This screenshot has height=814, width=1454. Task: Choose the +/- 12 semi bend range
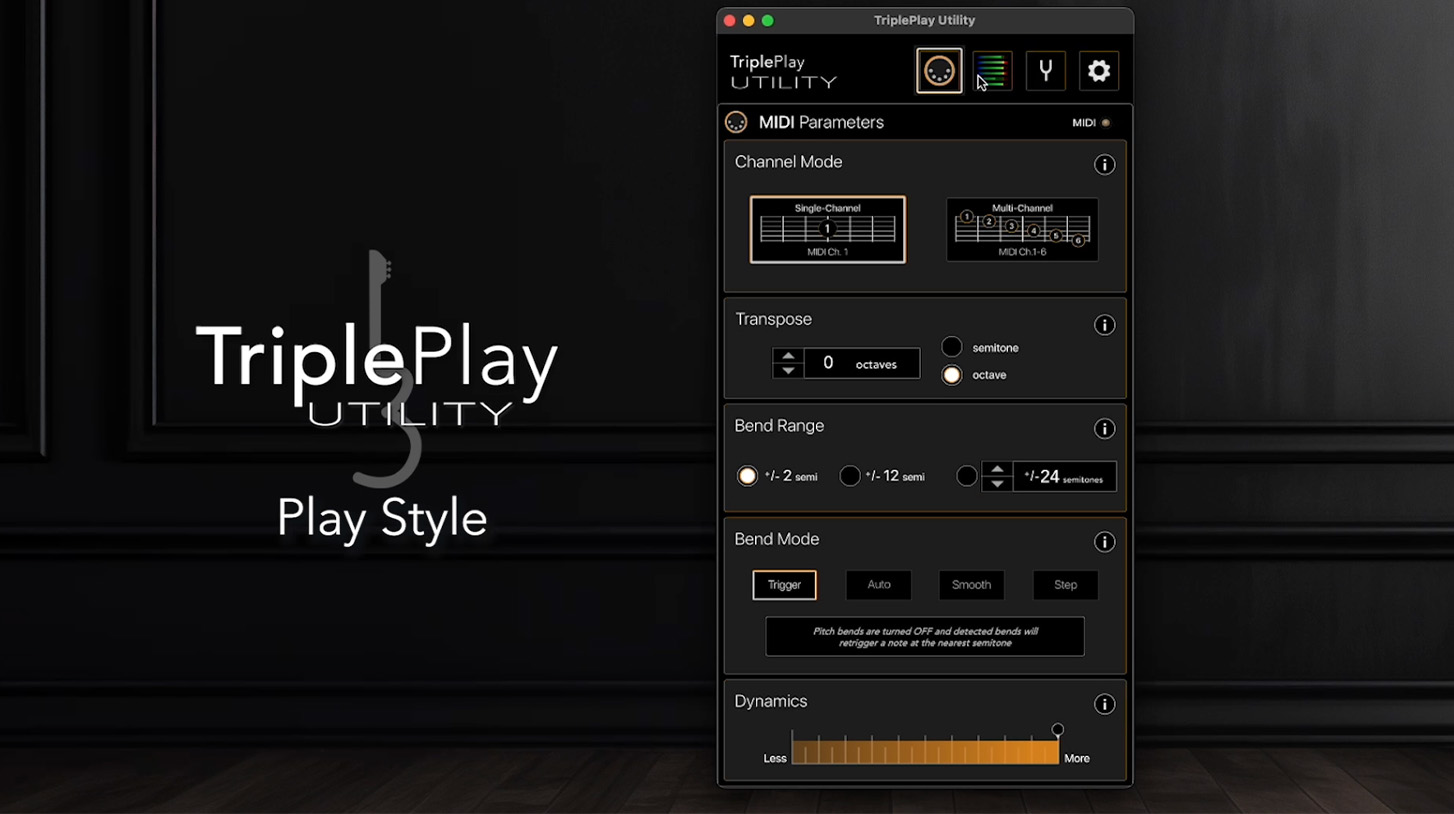click(850, 476)
